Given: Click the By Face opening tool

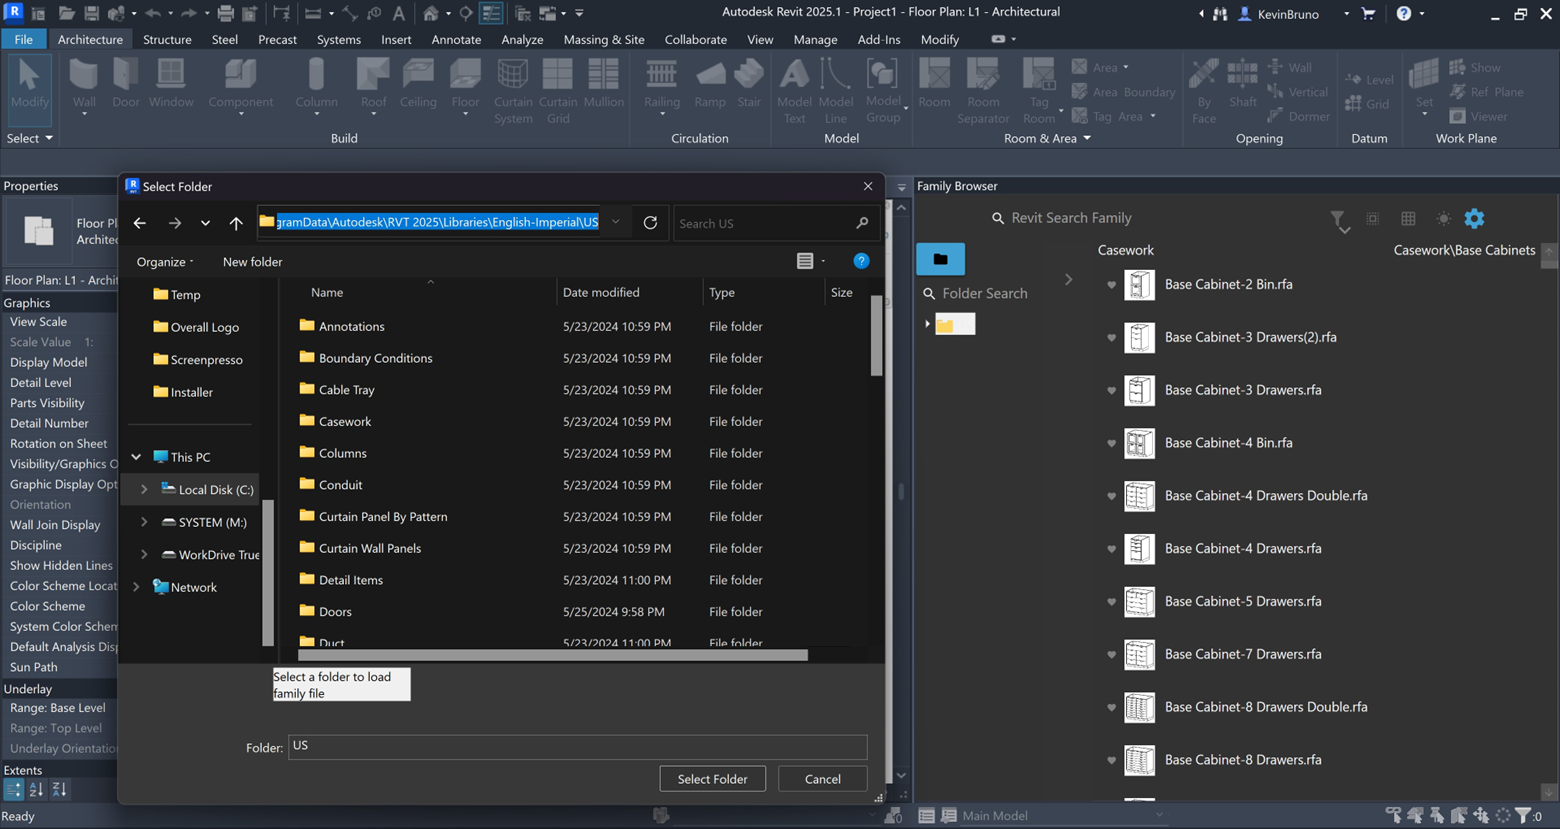Looking at the screenshot, I should [x=1204, y=90].
